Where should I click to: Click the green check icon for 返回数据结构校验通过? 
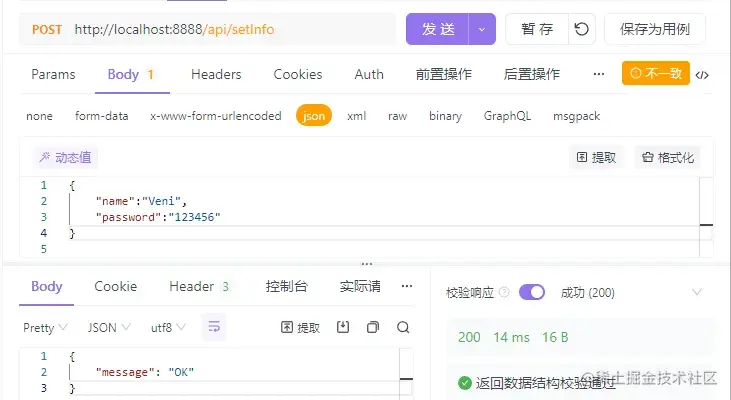click(x=465, y=383)
